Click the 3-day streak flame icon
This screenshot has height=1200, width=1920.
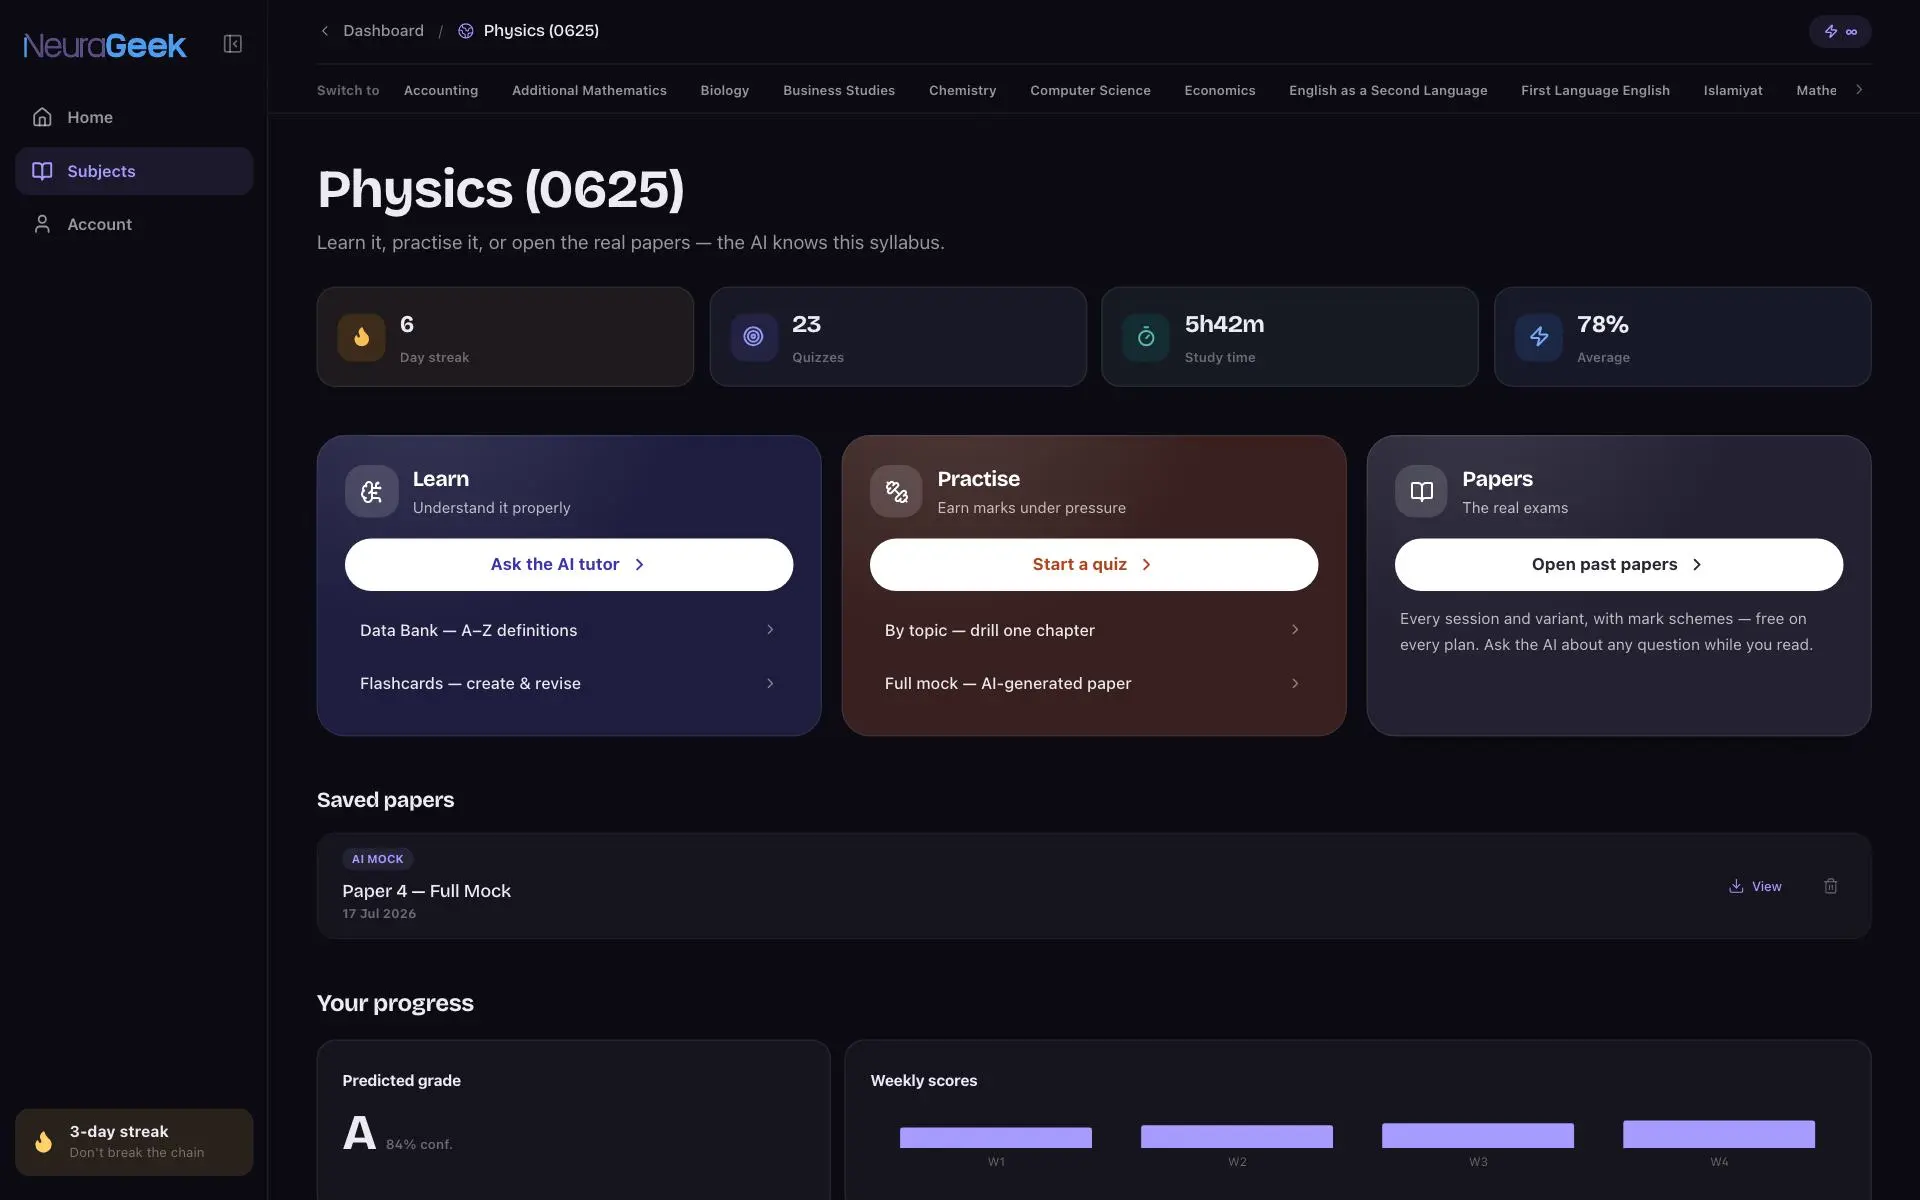[43, 1142]
